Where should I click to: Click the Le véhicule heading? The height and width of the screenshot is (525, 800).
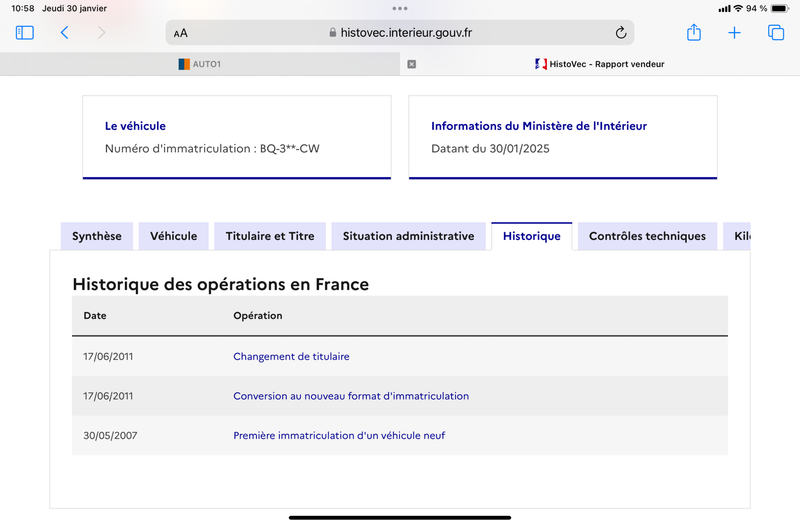tap(135, 126)
